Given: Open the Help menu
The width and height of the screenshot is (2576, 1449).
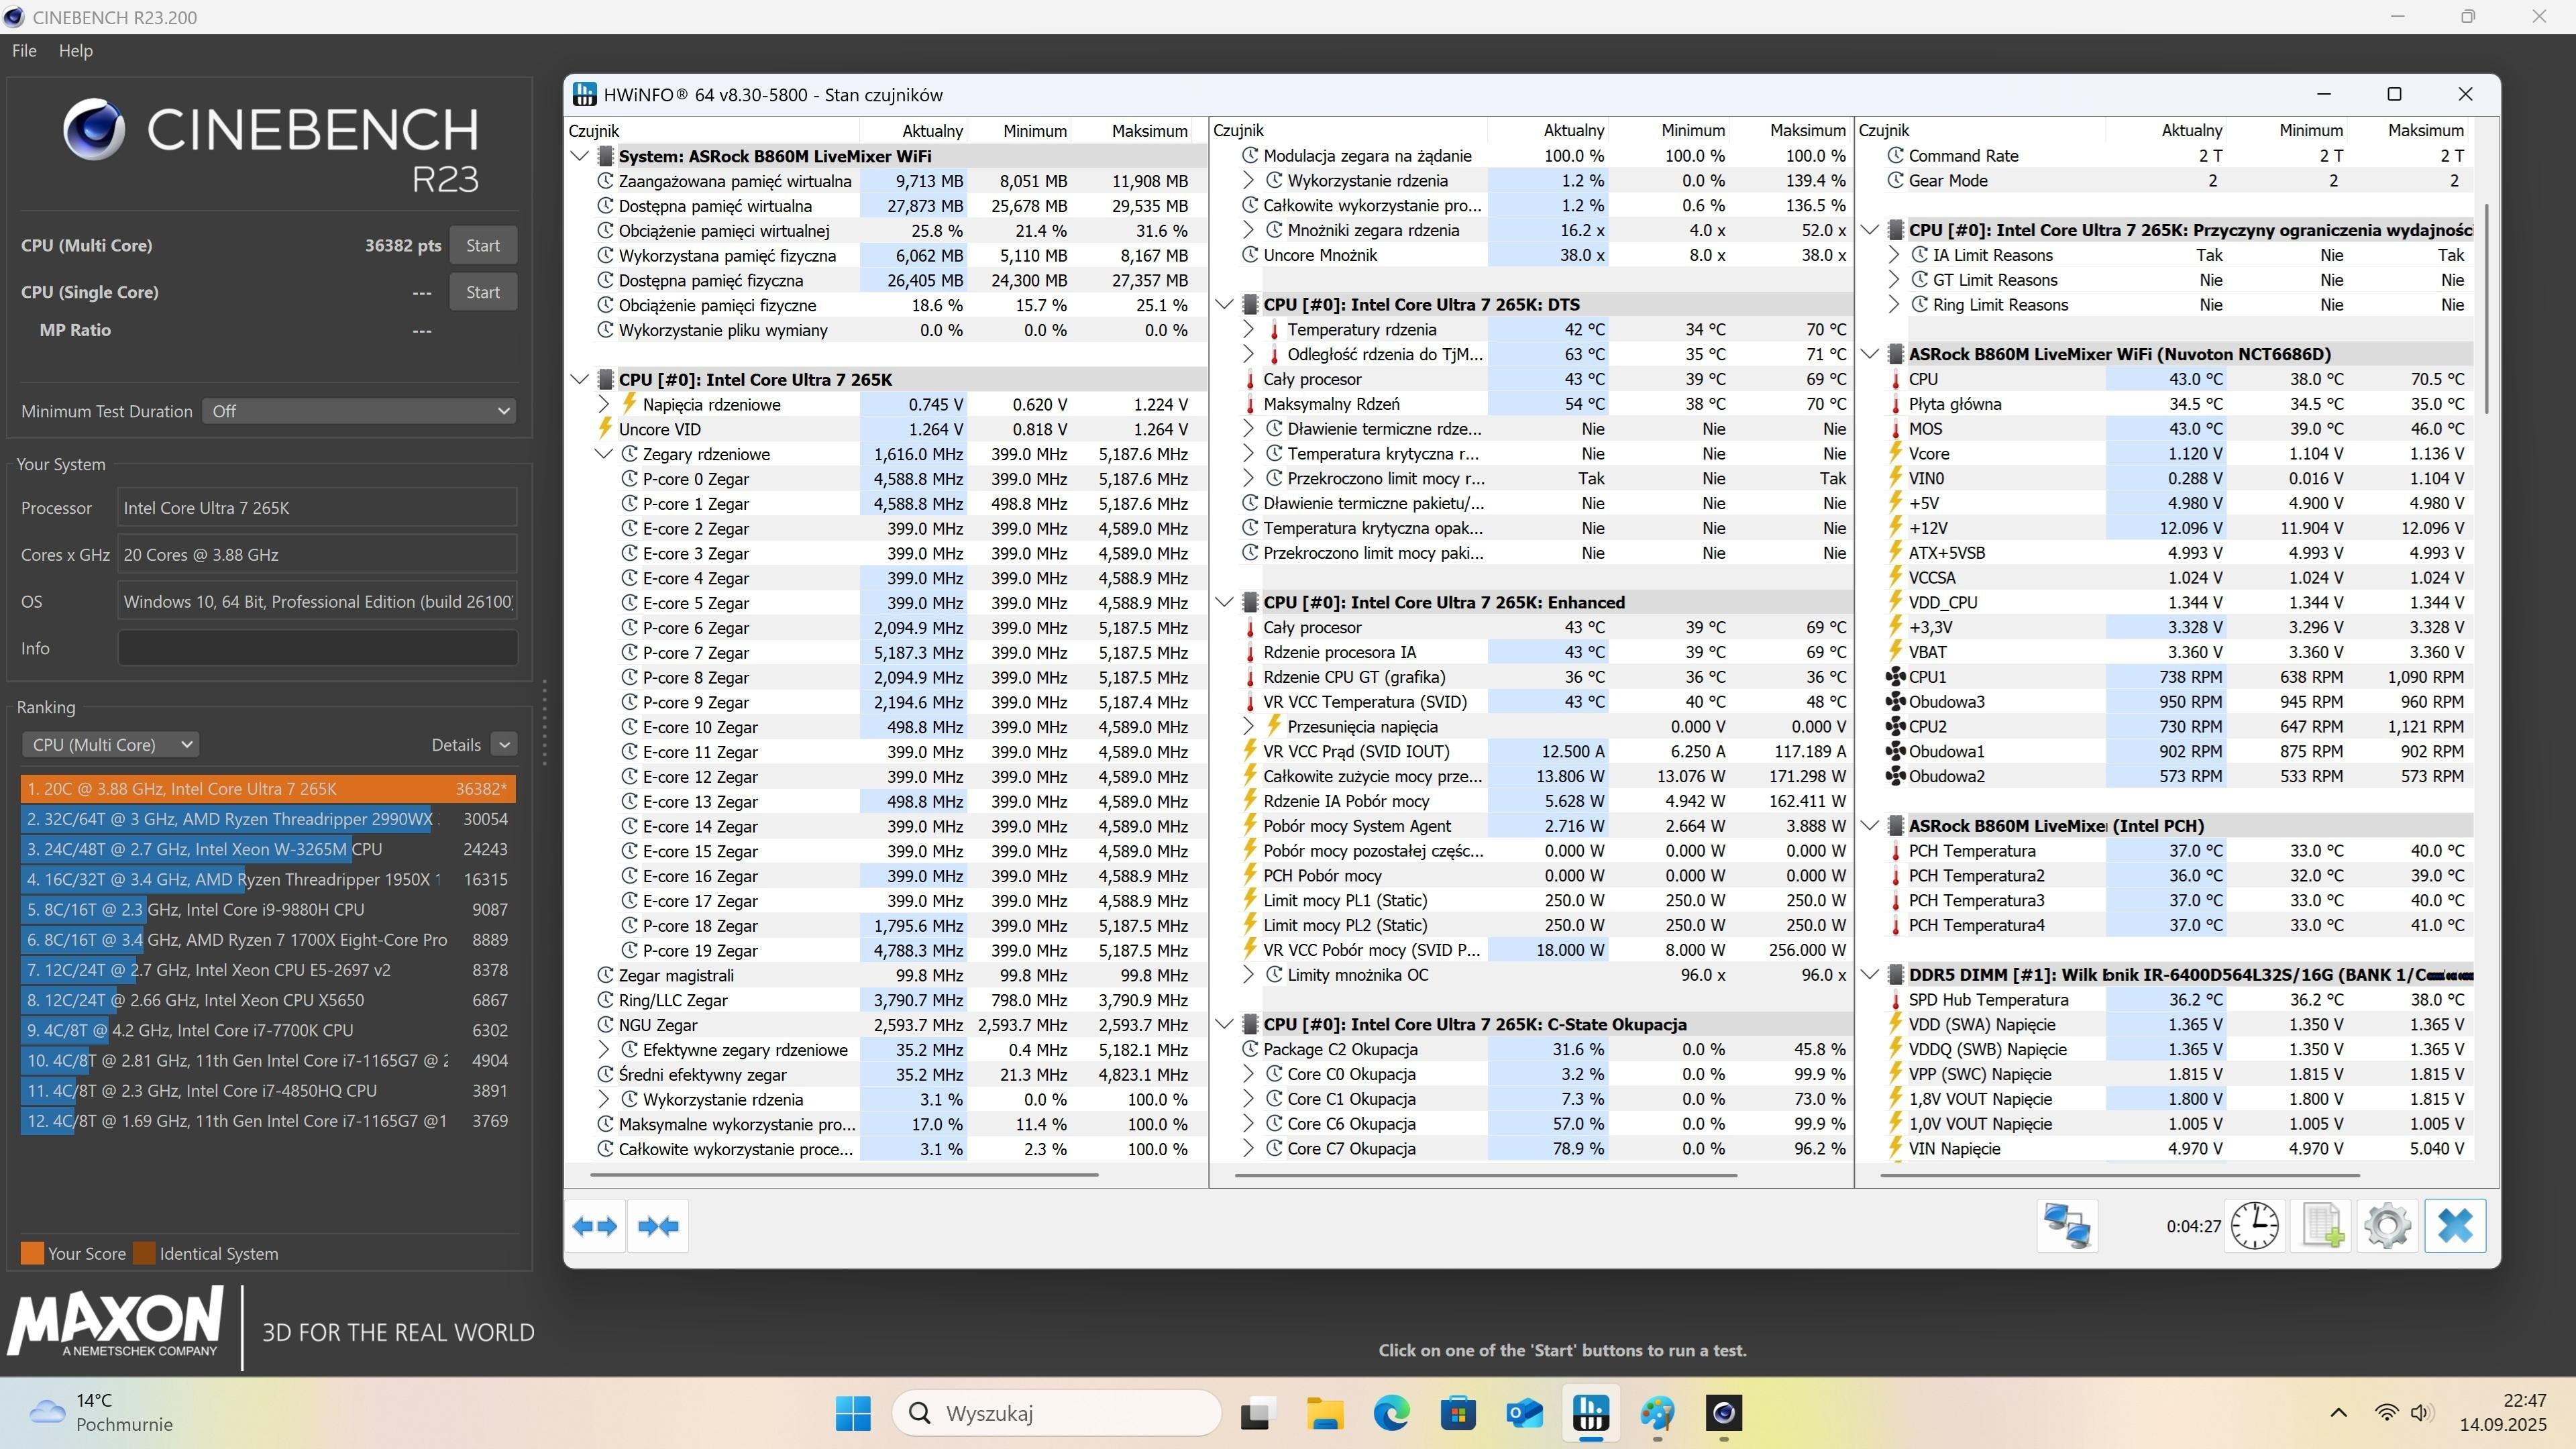Looking at the screenshot, I should 75,51.
